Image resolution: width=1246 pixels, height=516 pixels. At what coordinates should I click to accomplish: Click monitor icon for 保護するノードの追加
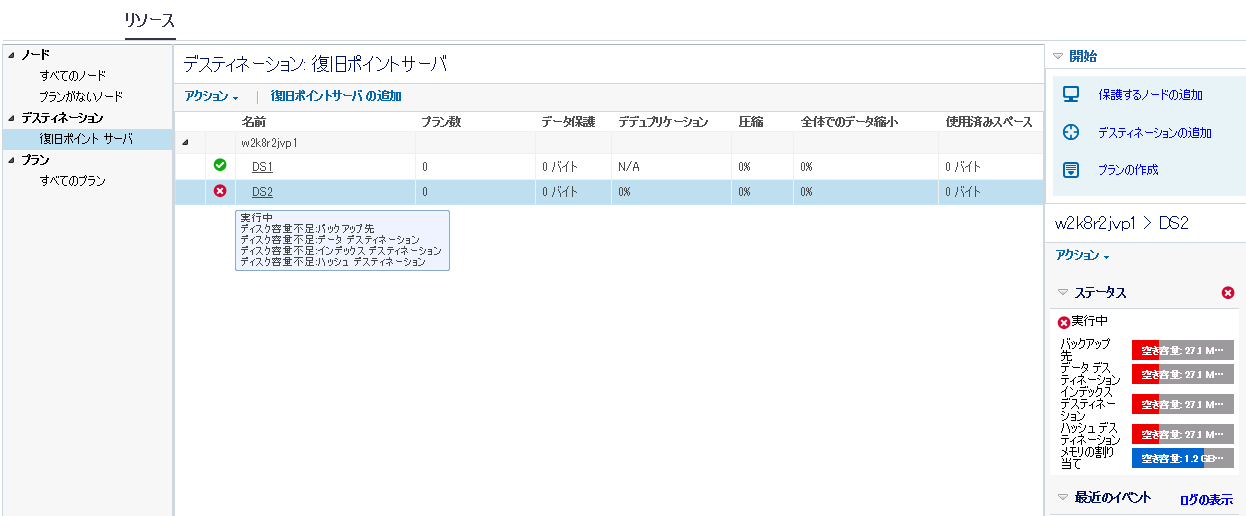click(1071, 95)
